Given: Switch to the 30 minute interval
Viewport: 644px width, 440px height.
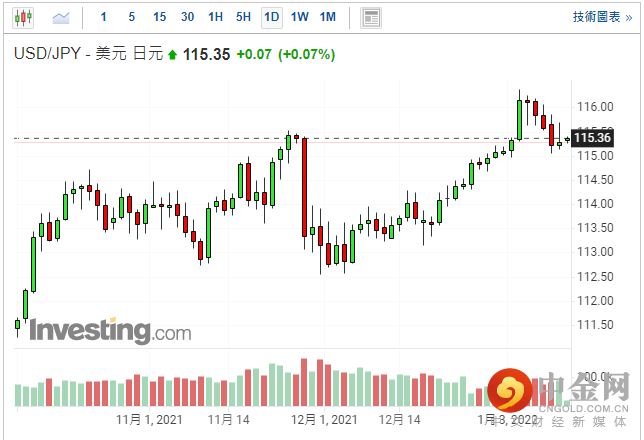Looking at the screenshot, I should click(x=188, y=18).
